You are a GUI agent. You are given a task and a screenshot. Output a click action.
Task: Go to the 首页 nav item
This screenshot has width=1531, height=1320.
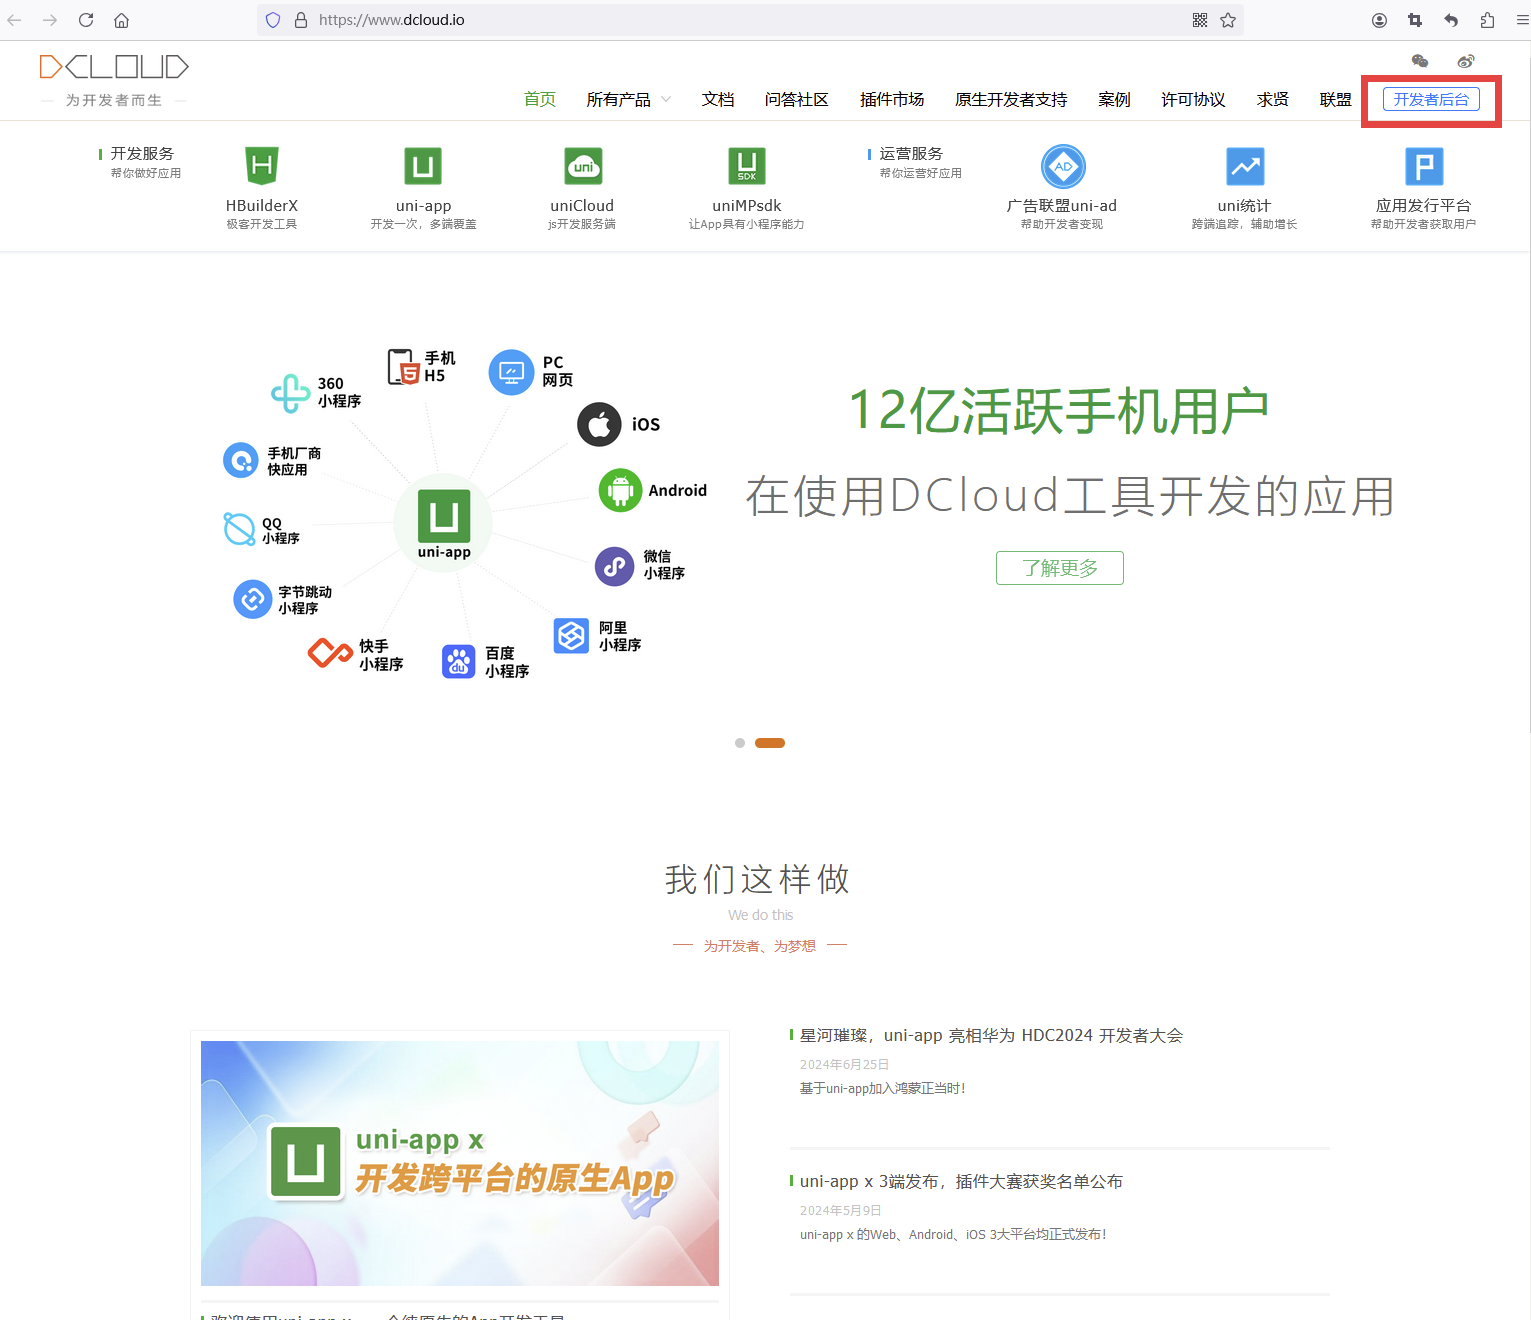pyautogui.click(x=540, y=99)
